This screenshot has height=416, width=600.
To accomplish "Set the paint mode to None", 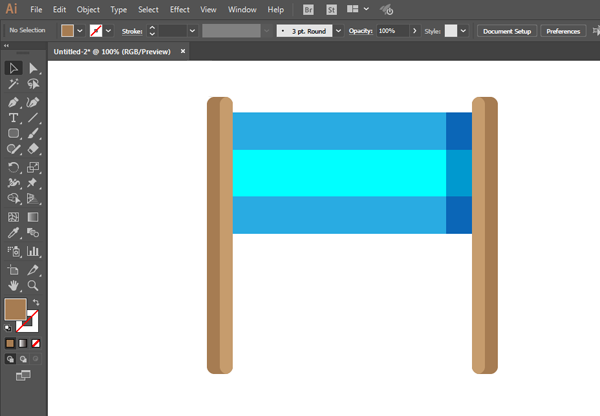I will pos(37,343).
